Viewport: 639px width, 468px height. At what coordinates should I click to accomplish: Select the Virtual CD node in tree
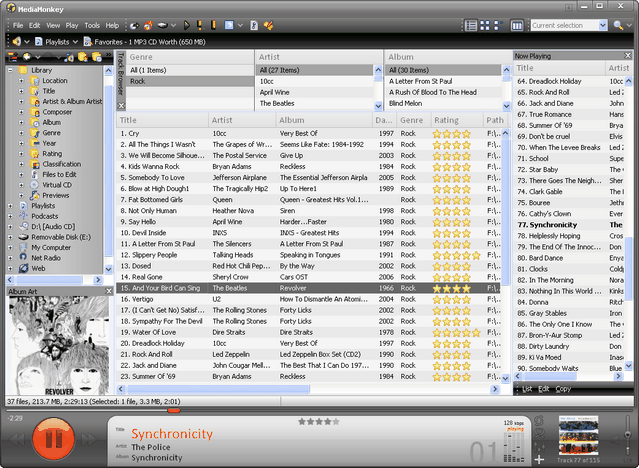tap(57, 185)
